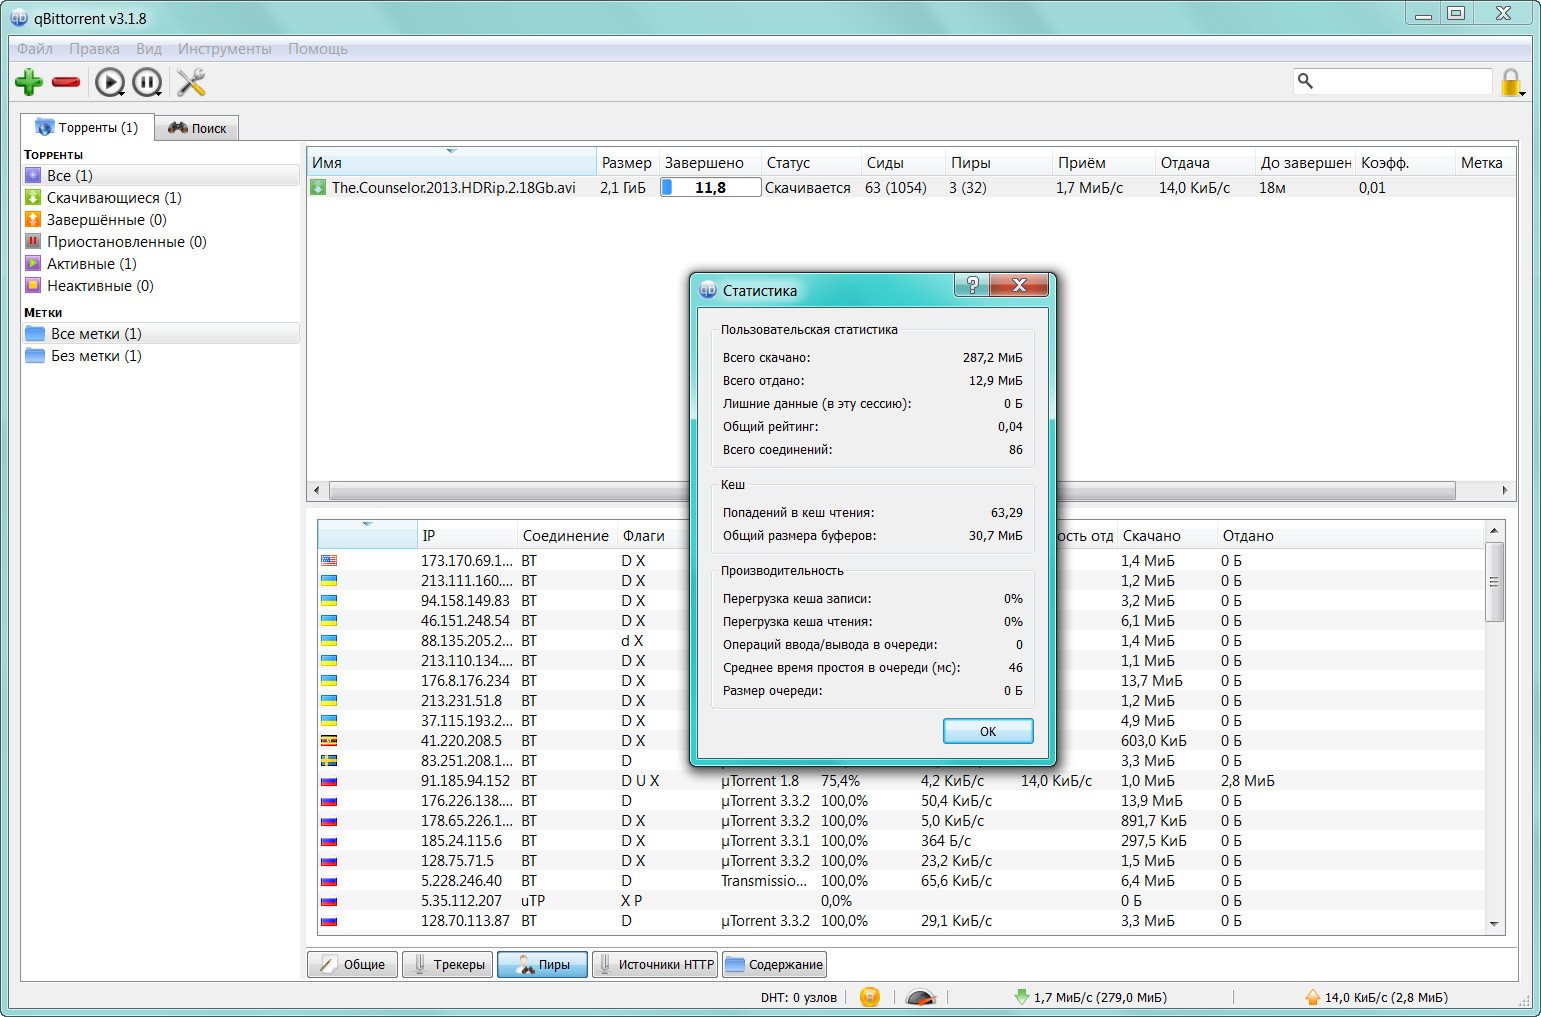Sort torrents by the Сиды column header
Viewport: 1541px width, 1017px height.
(903, 162)
